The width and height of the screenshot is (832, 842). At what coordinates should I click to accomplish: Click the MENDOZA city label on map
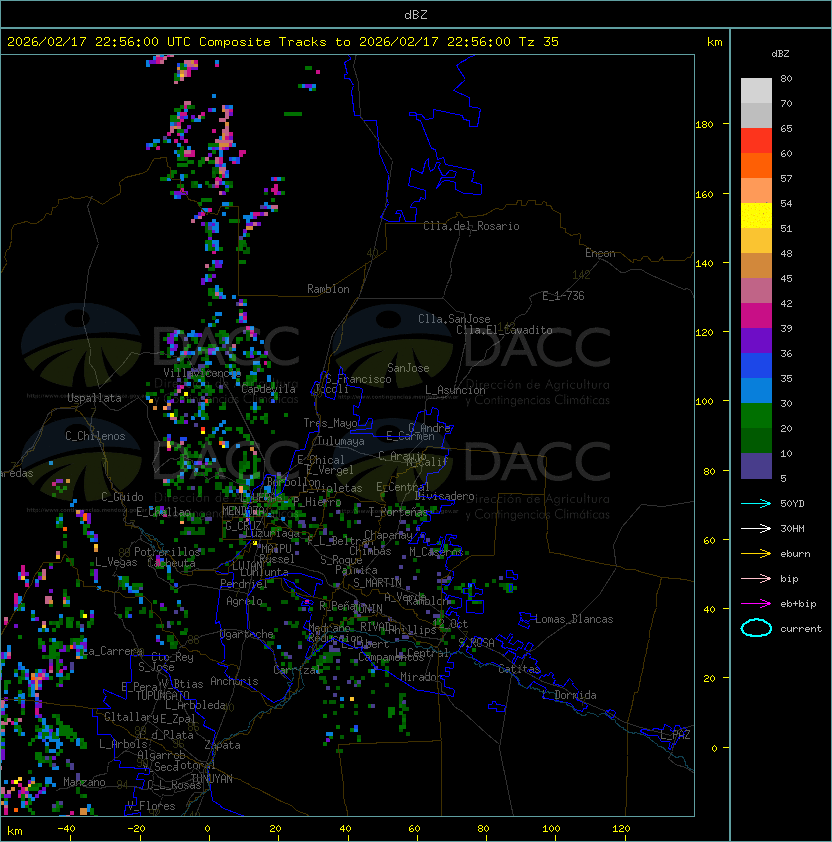[x=244, y=511]
